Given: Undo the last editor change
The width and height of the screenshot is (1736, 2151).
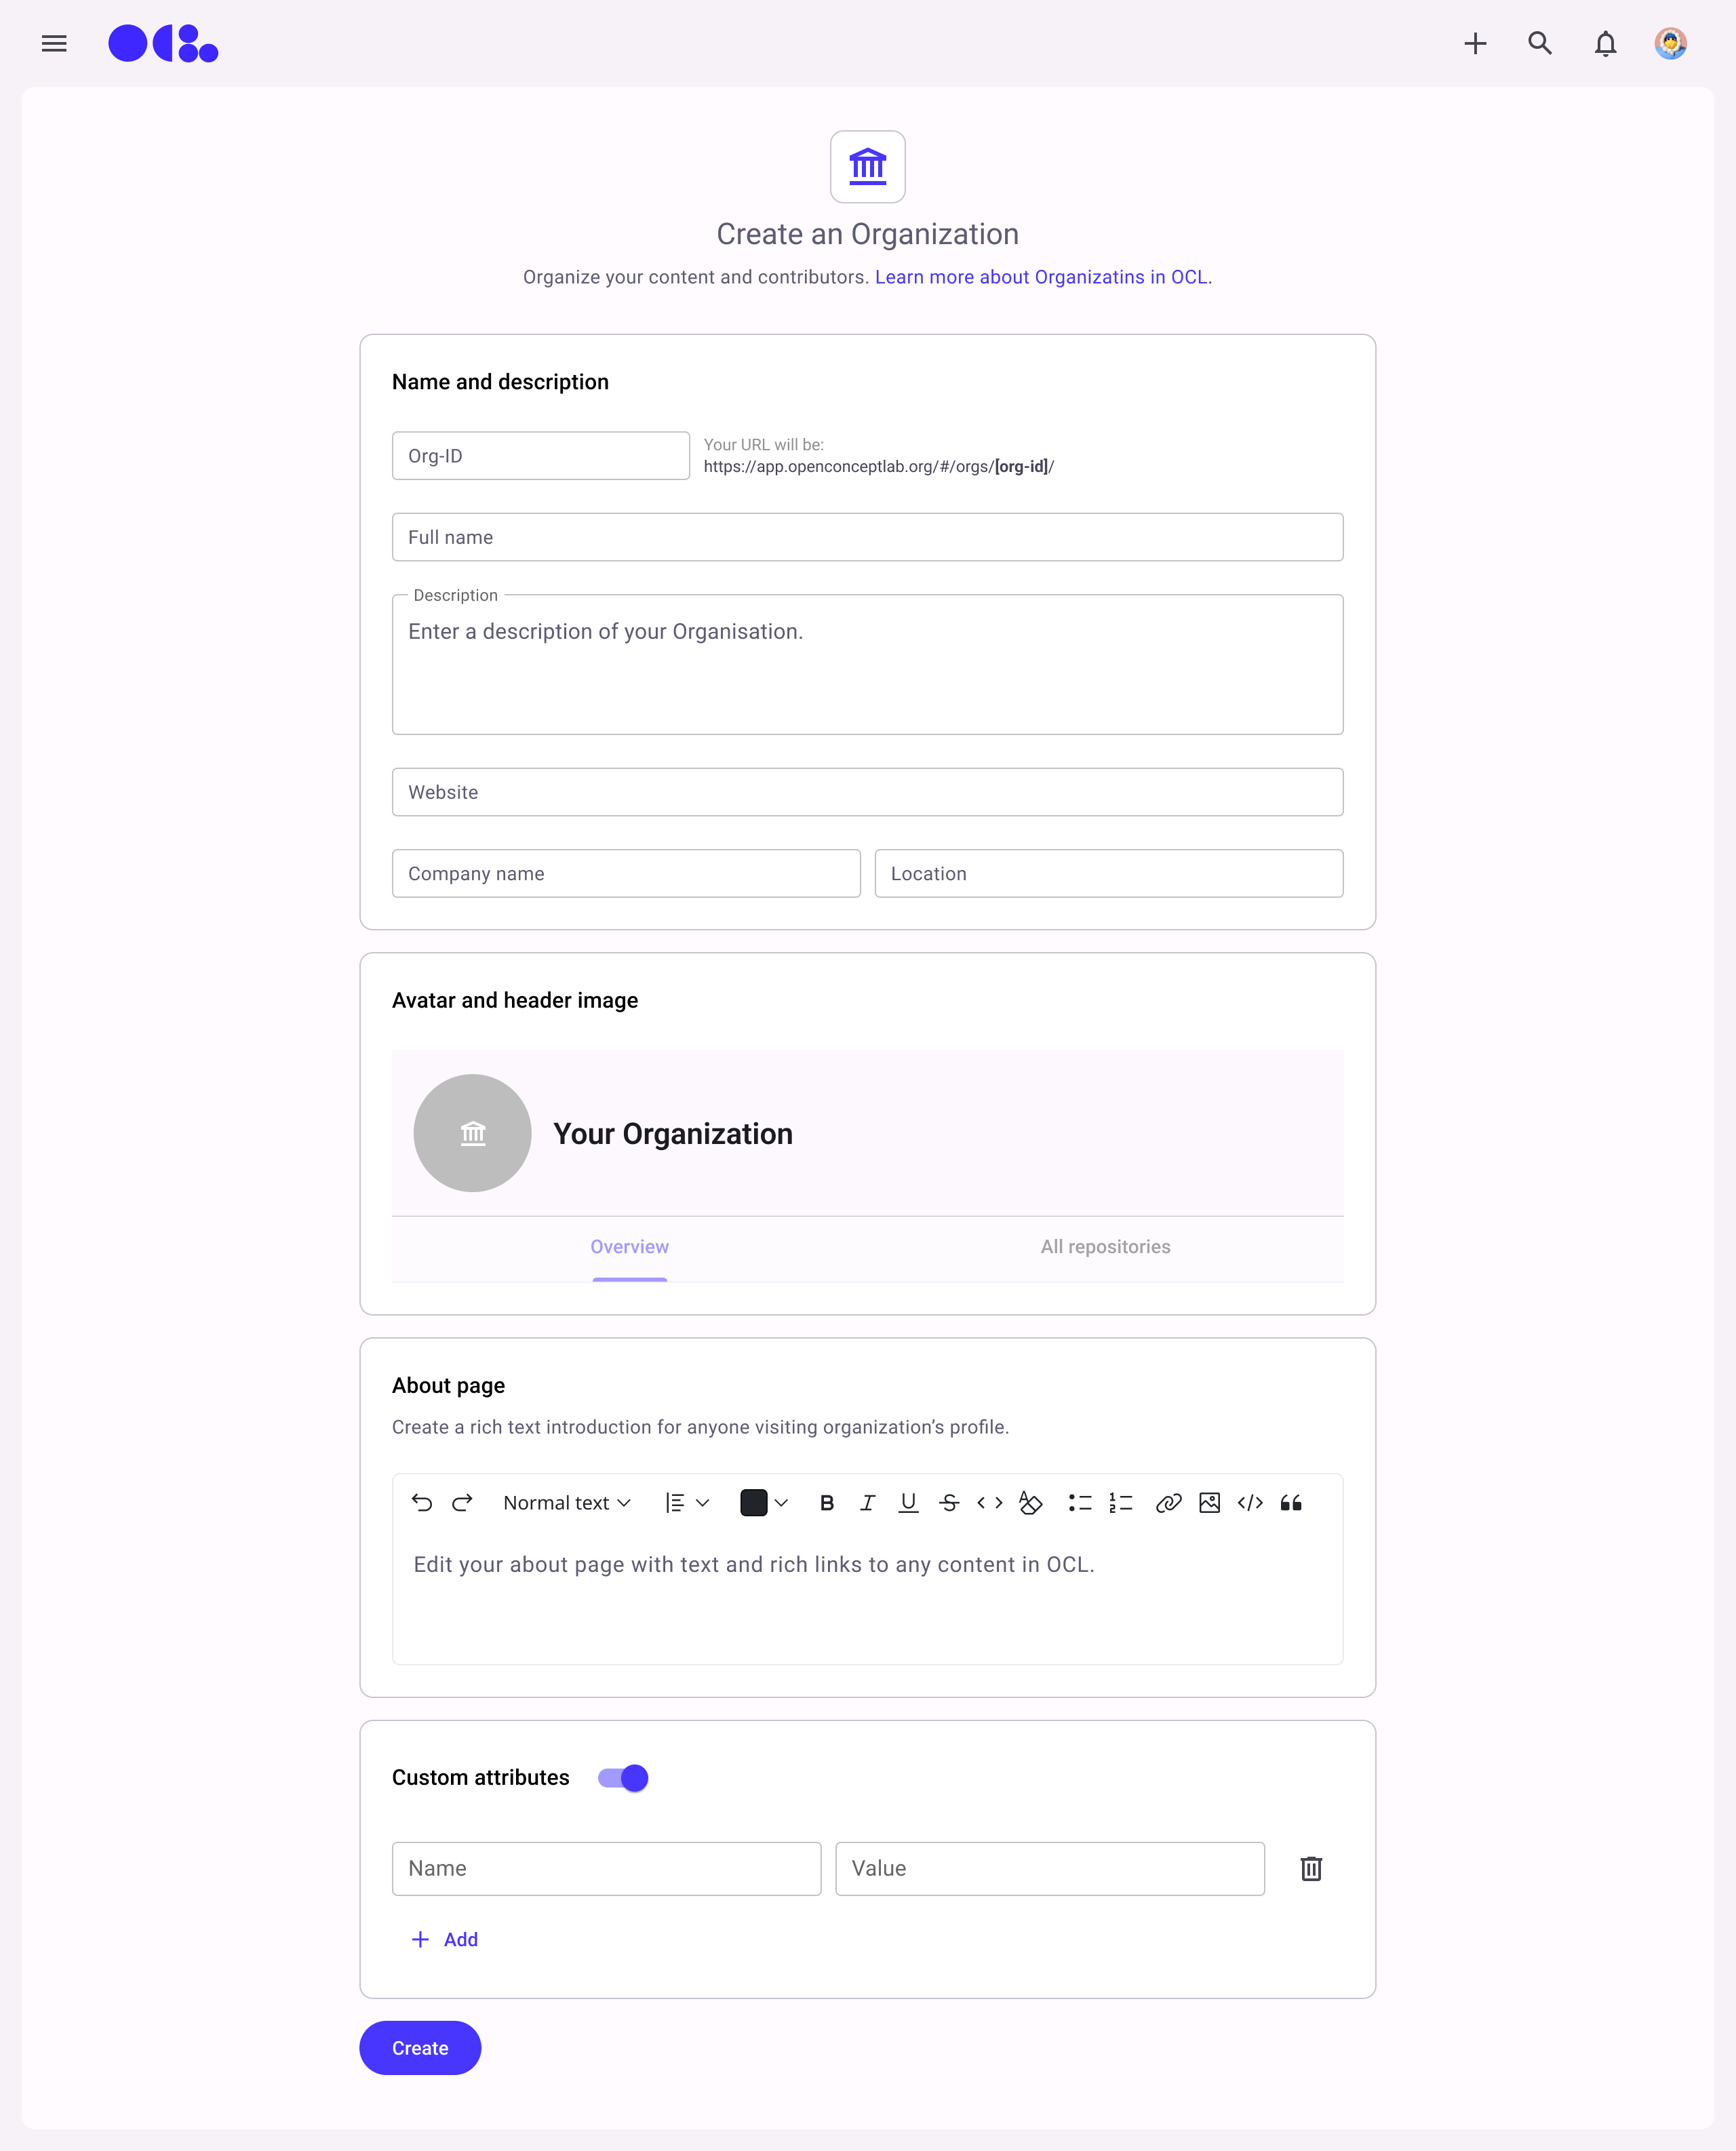Looking at the screenshot, I should (422, 1503).
